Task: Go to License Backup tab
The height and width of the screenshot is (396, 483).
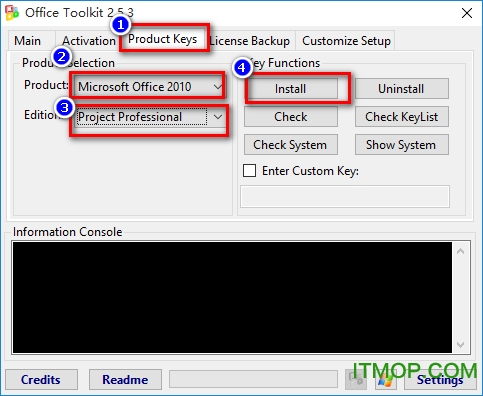Action: click(x=250, y=41)
